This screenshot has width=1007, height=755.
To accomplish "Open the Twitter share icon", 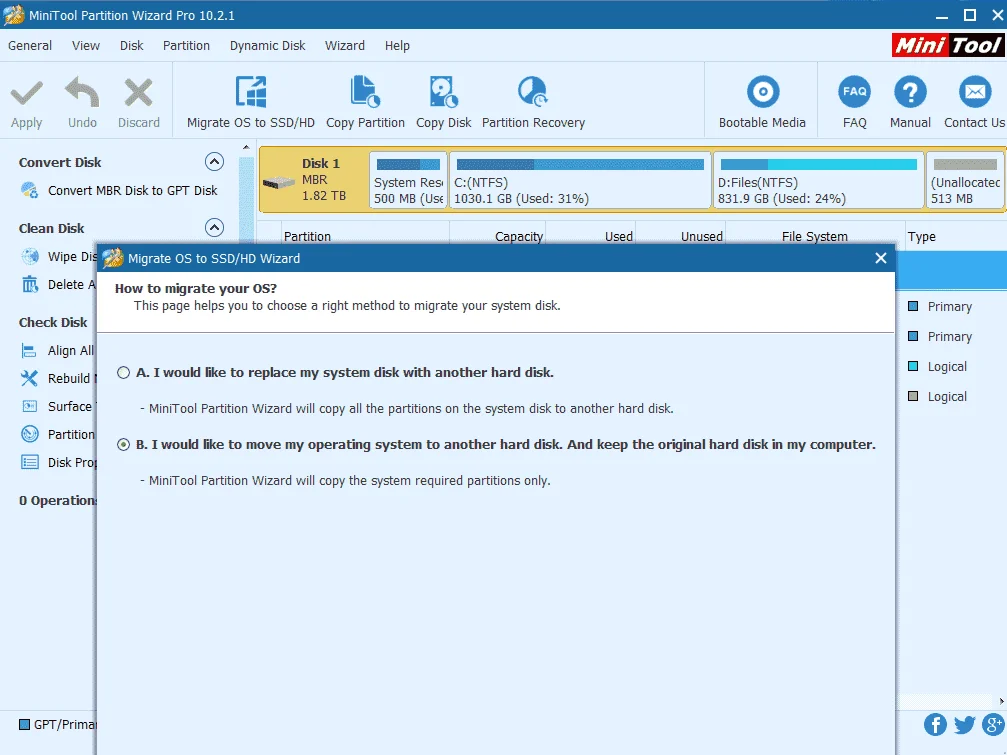I will tap(964, 725).
